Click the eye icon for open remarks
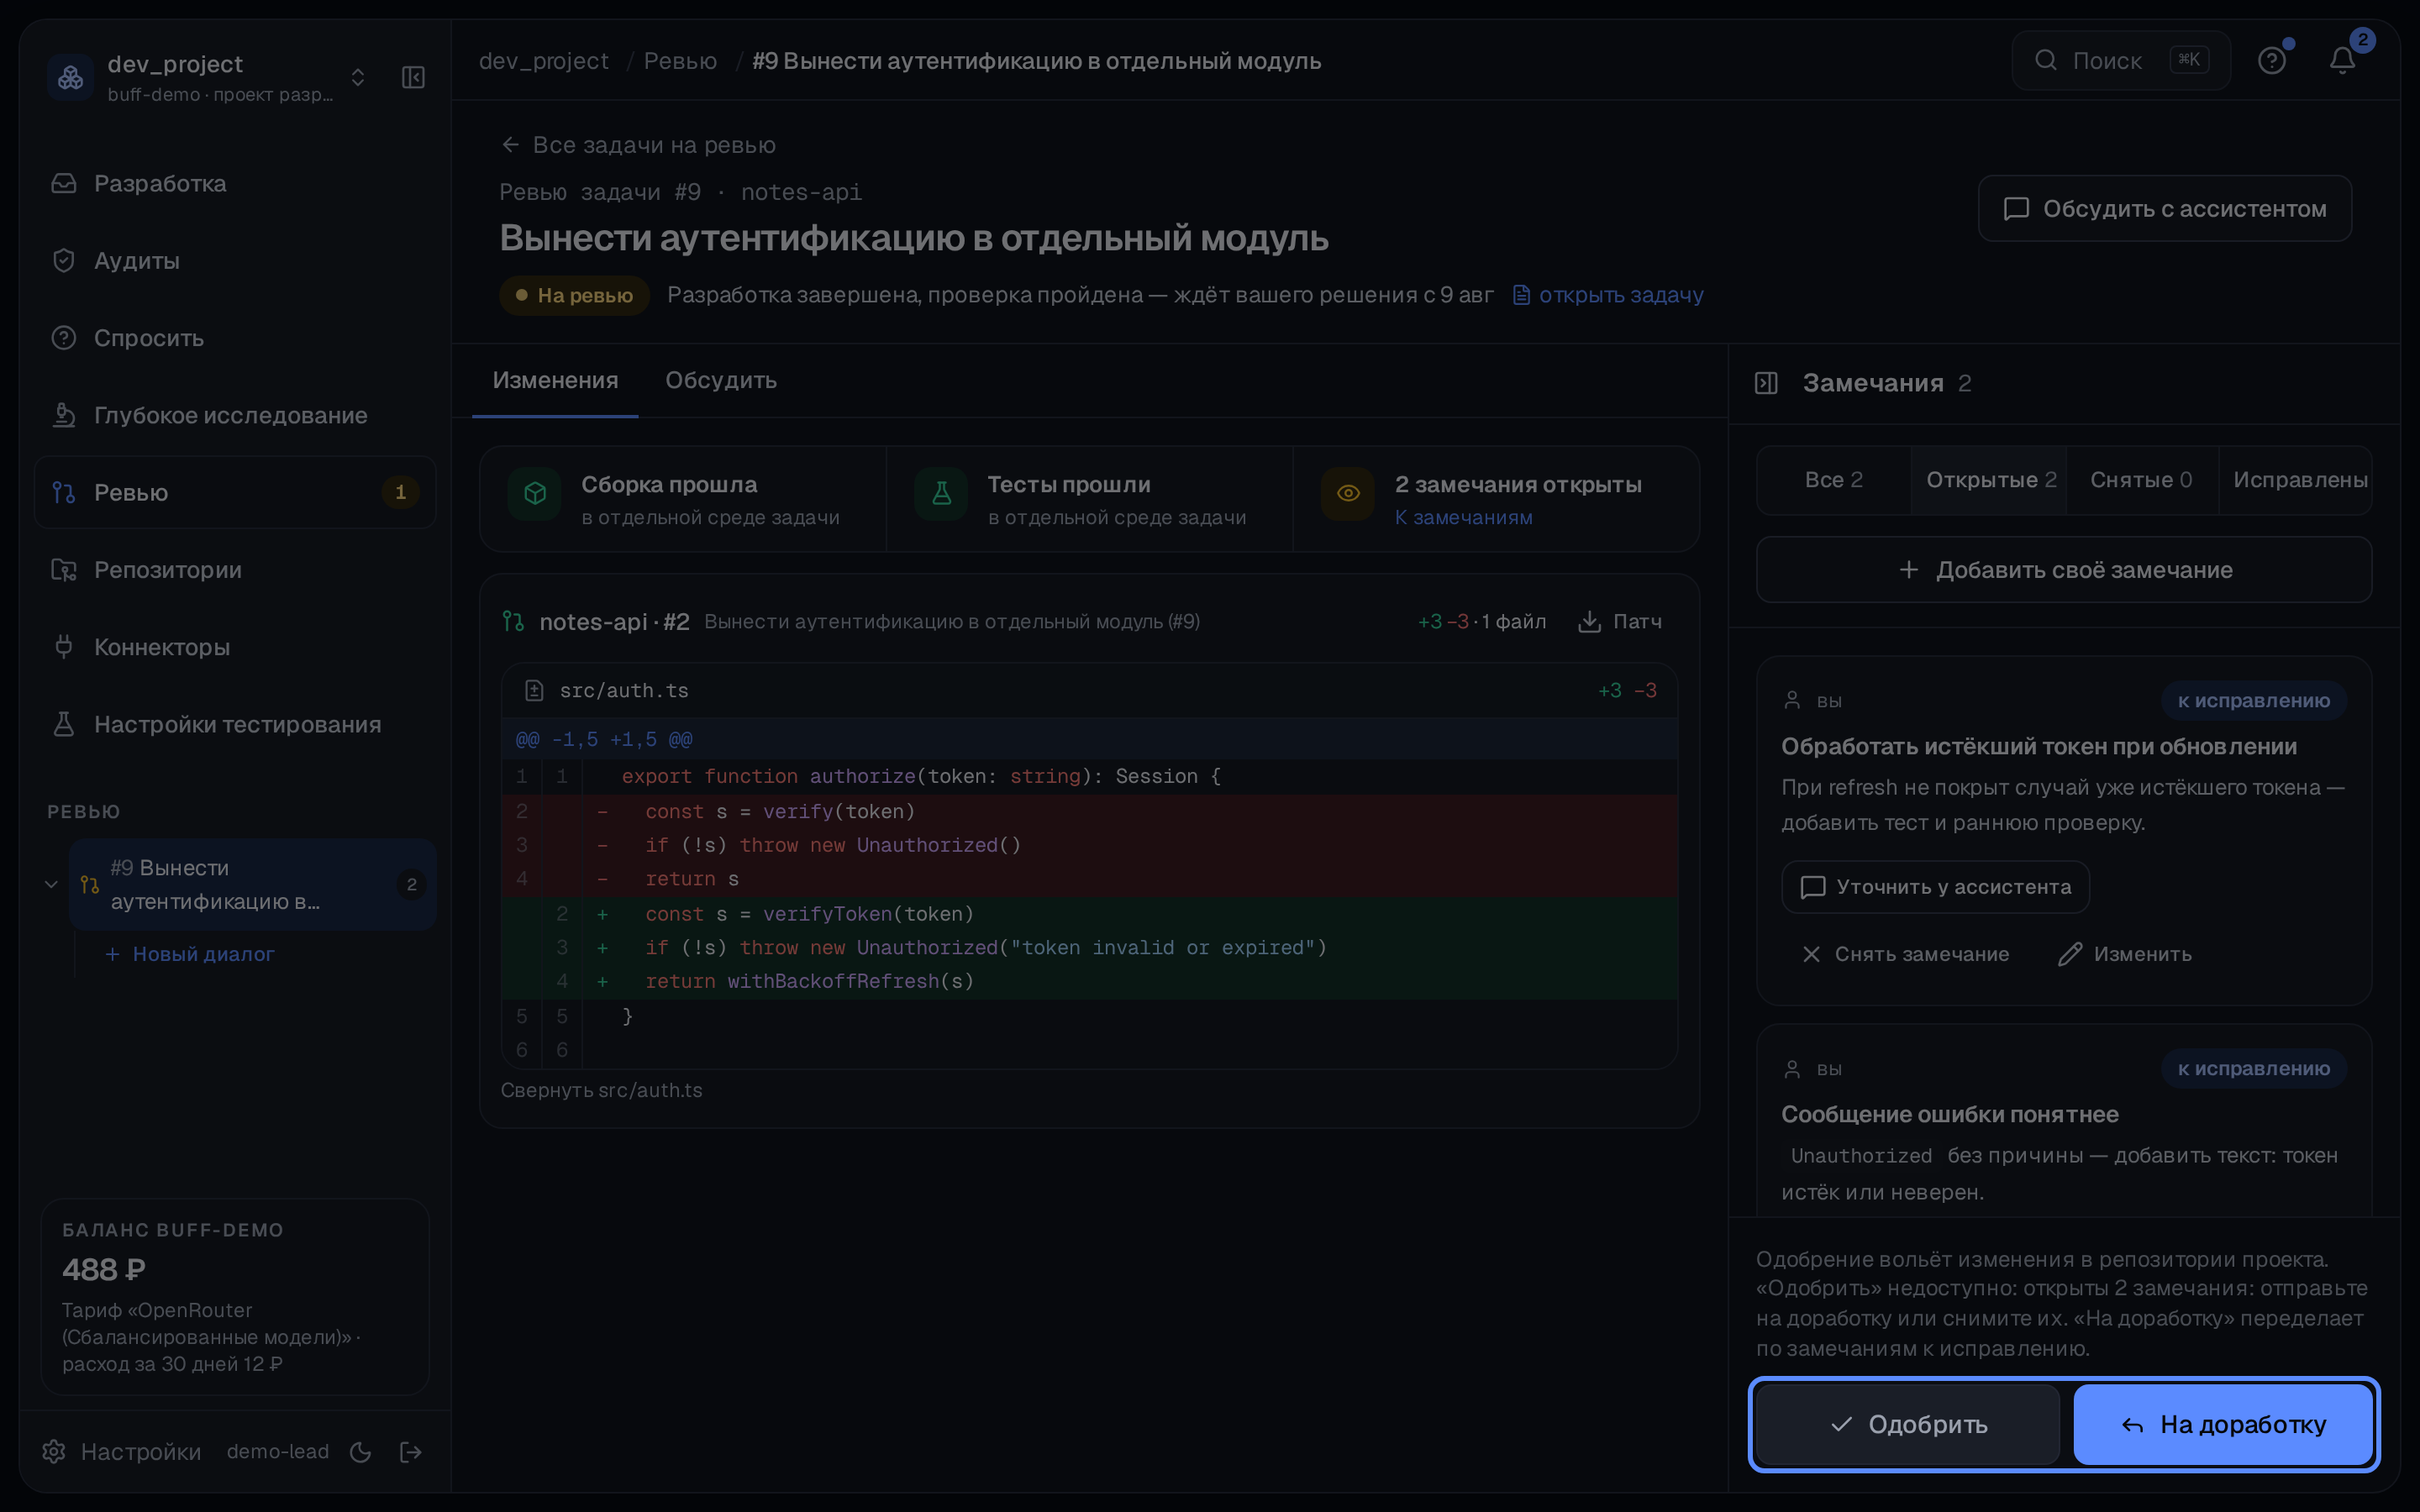 (1348, 493)
